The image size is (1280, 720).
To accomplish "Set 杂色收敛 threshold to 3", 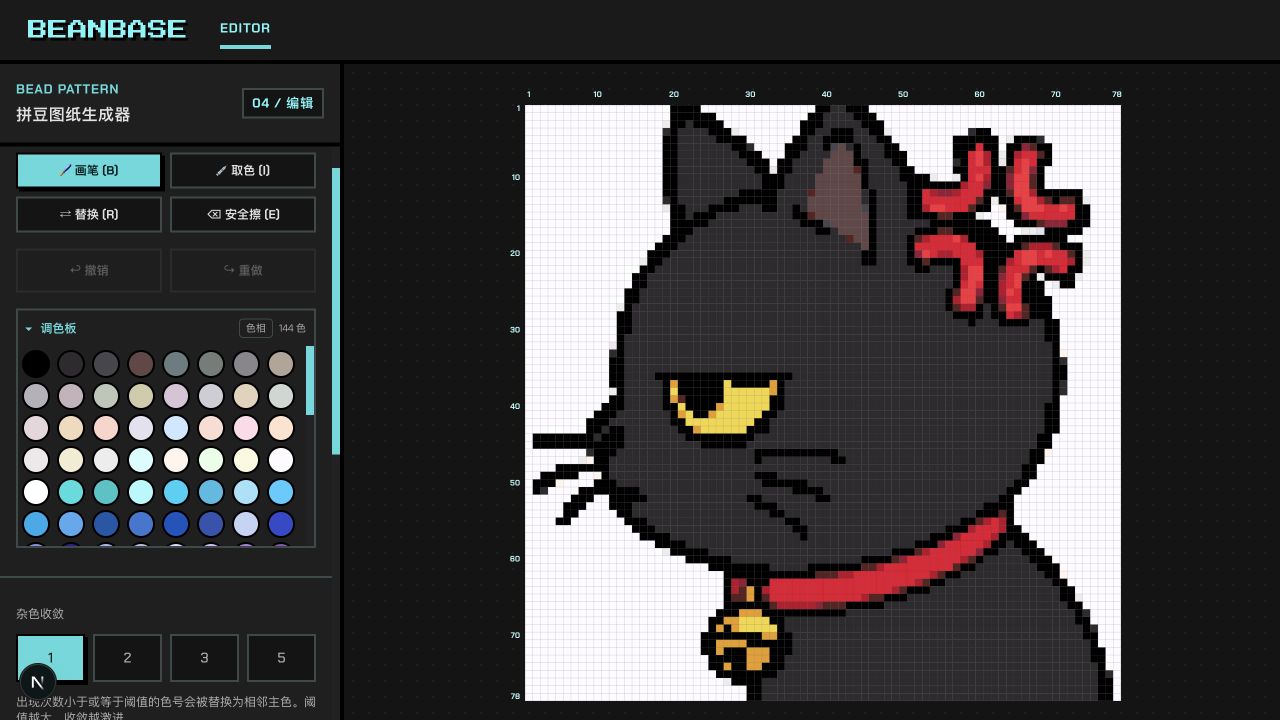I will [x=204, y=657].
